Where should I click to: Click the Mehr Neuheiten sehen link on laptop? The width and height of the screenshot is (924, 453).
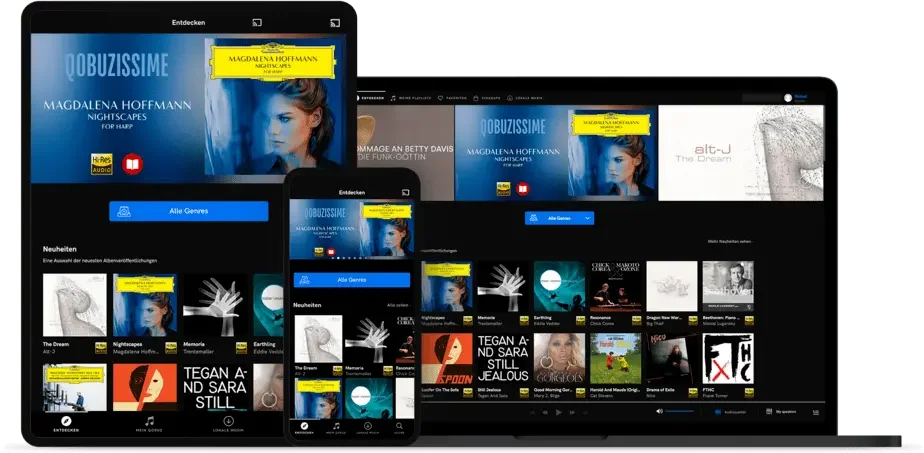click(730, 242)
